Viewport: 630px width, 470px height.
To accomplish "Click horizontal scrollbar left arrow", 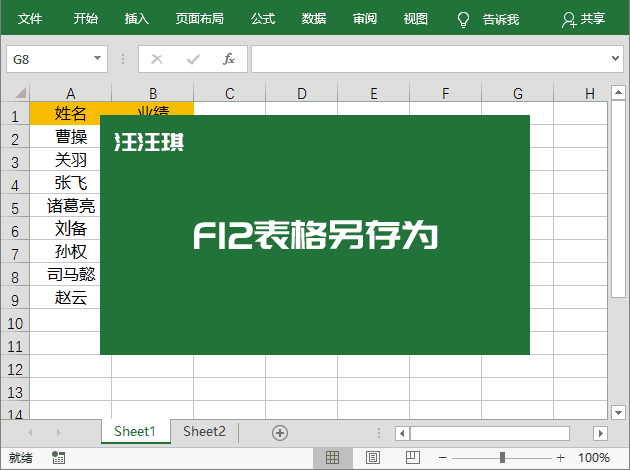I will (x=402, y=433).
